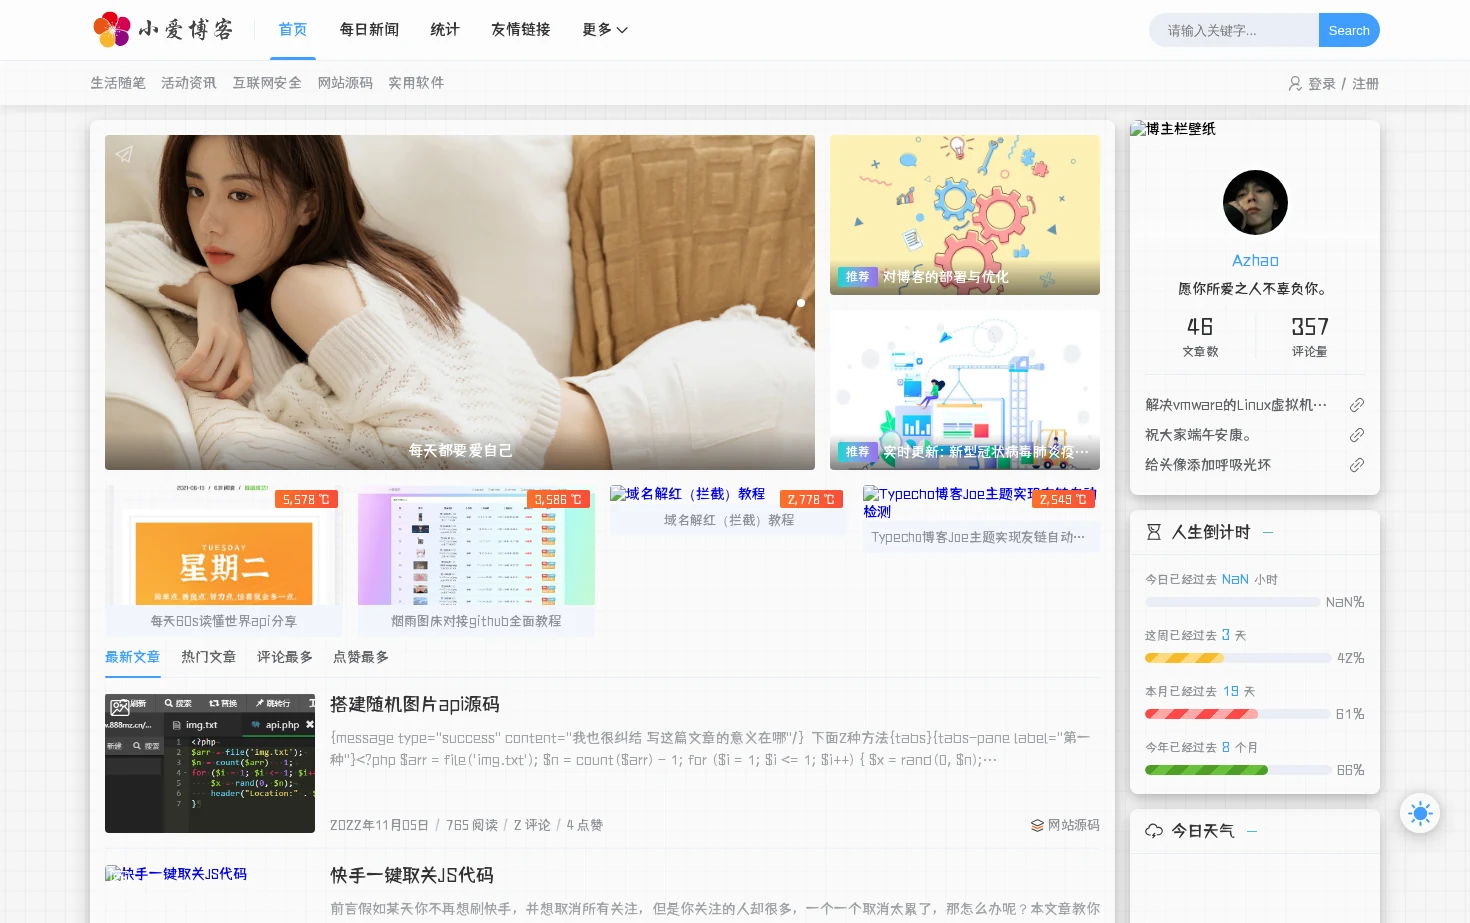Click the cloud icon of 今日天气

click(1154, 831)
